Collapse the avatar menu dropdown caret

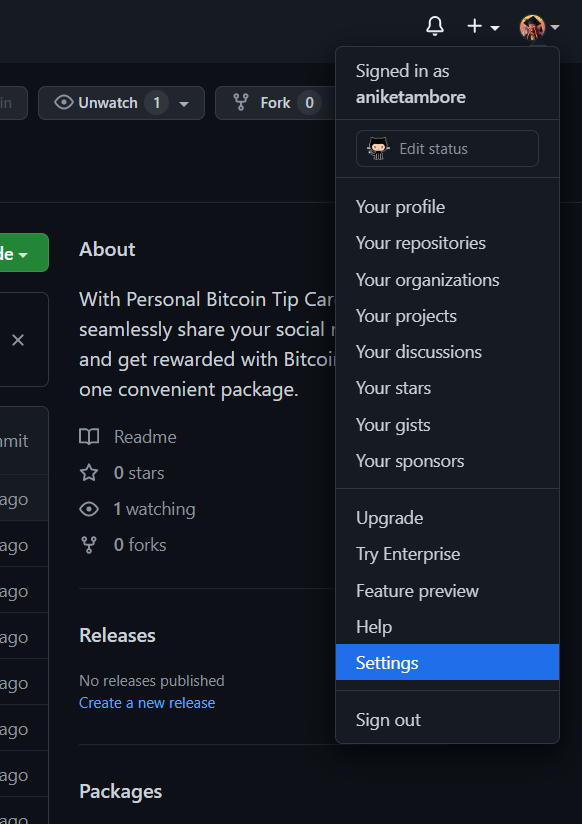click(555, 27)
